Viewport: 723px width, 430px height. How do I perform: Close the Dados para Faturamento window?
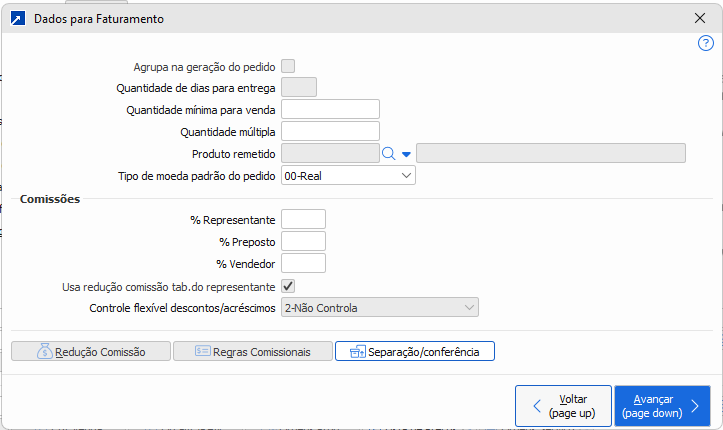point(700,18)
